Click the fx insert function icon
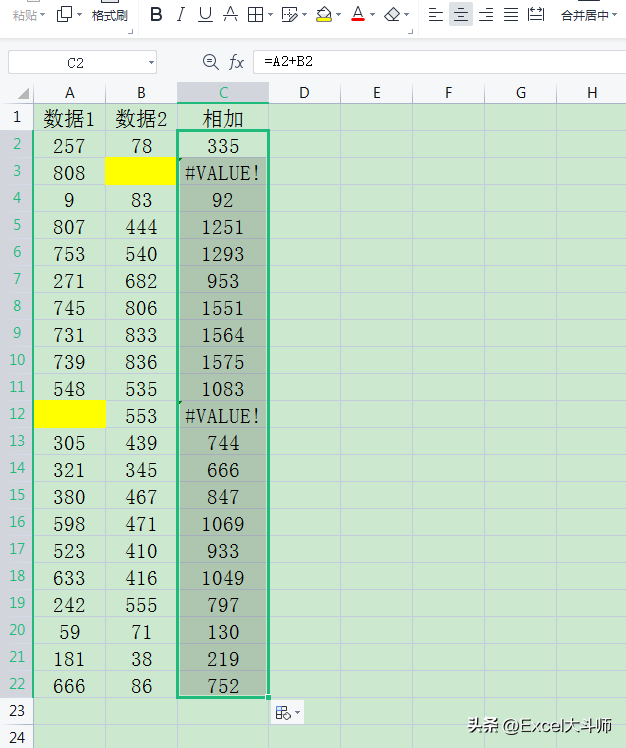626x748 pixels. click(x=236, y=62)
